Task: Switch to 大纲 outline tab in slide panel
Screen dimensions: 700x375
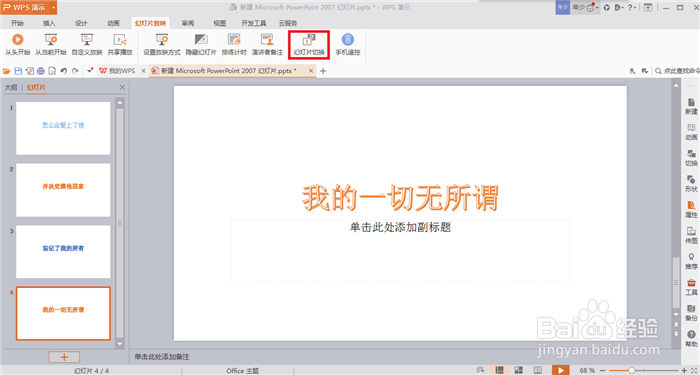Action: click(x=11, y=88)
